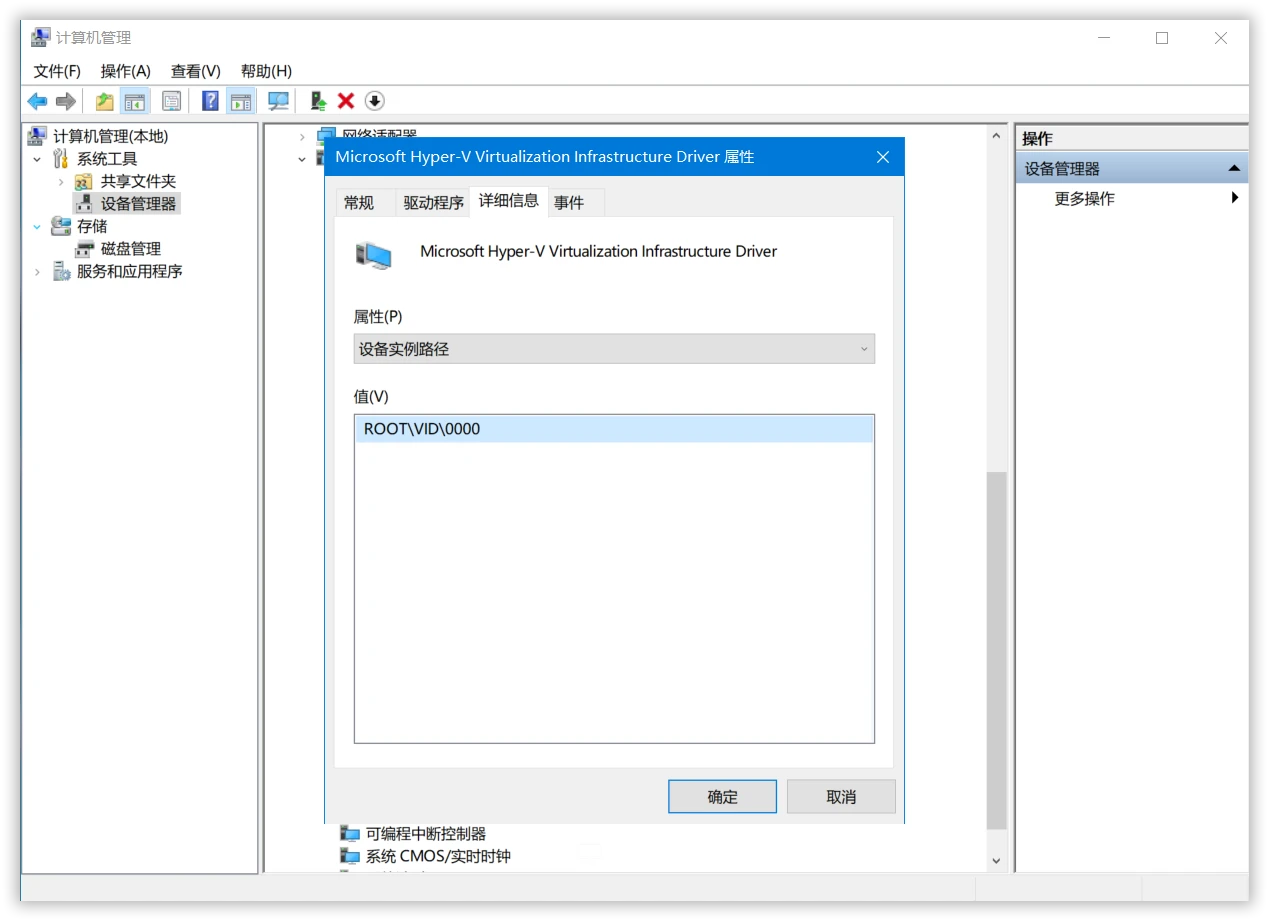Open the 查看 menu

click(x=195, y=71)
